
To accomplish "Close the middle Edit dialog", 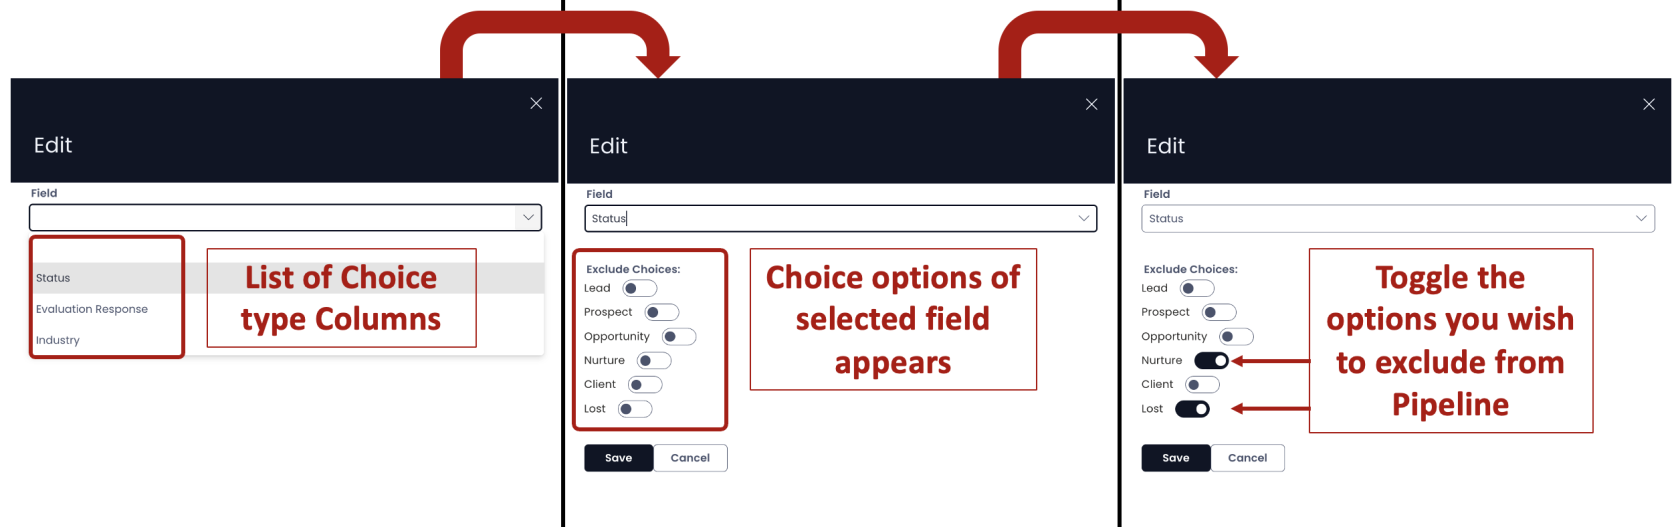I will coord(1091,104).
